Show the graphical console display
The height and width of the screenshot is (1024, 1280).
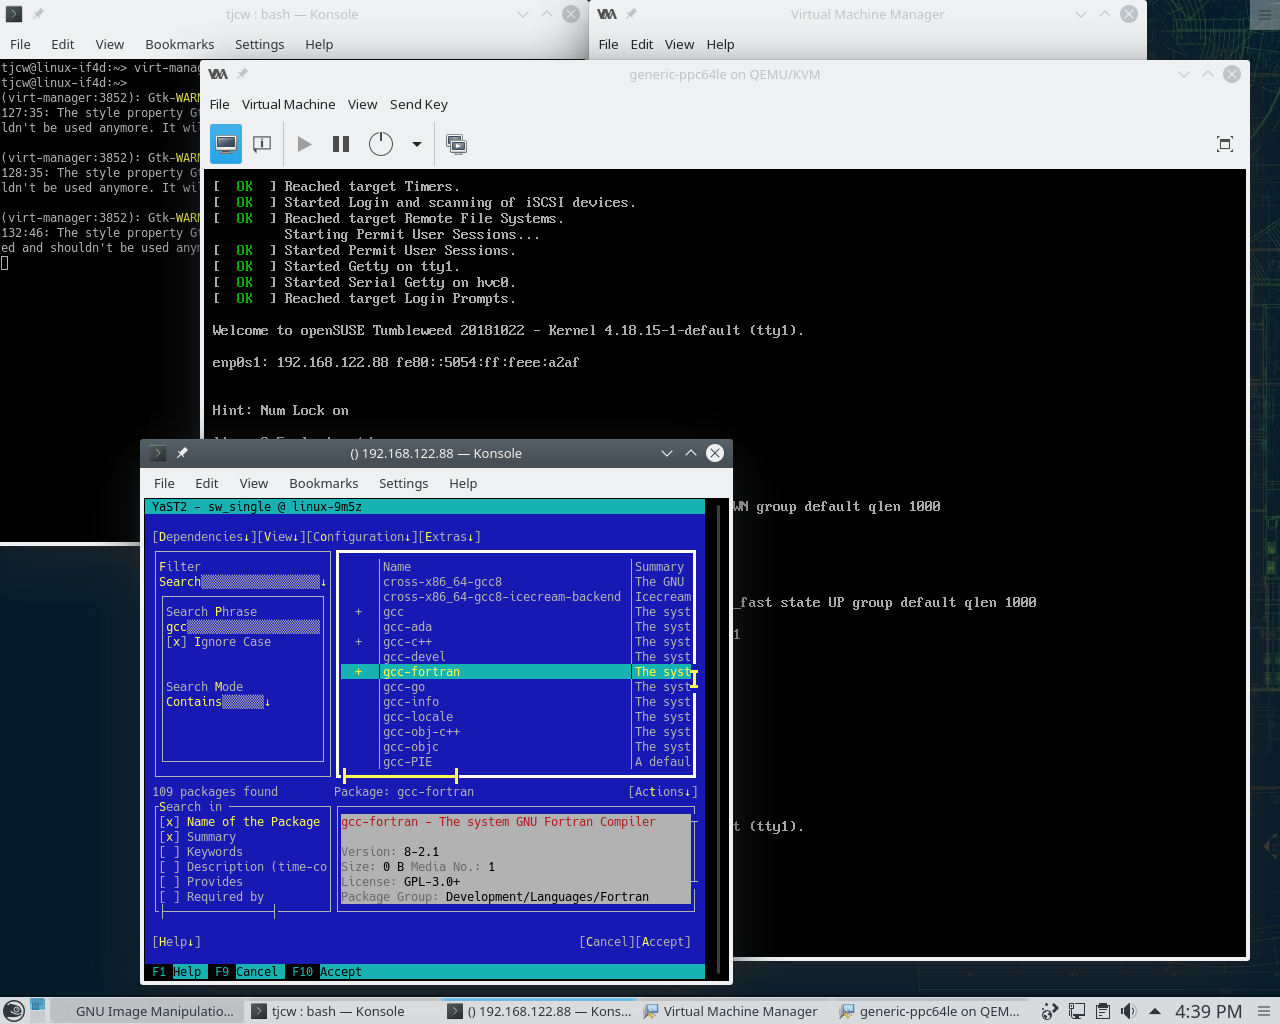coord(226,144)
